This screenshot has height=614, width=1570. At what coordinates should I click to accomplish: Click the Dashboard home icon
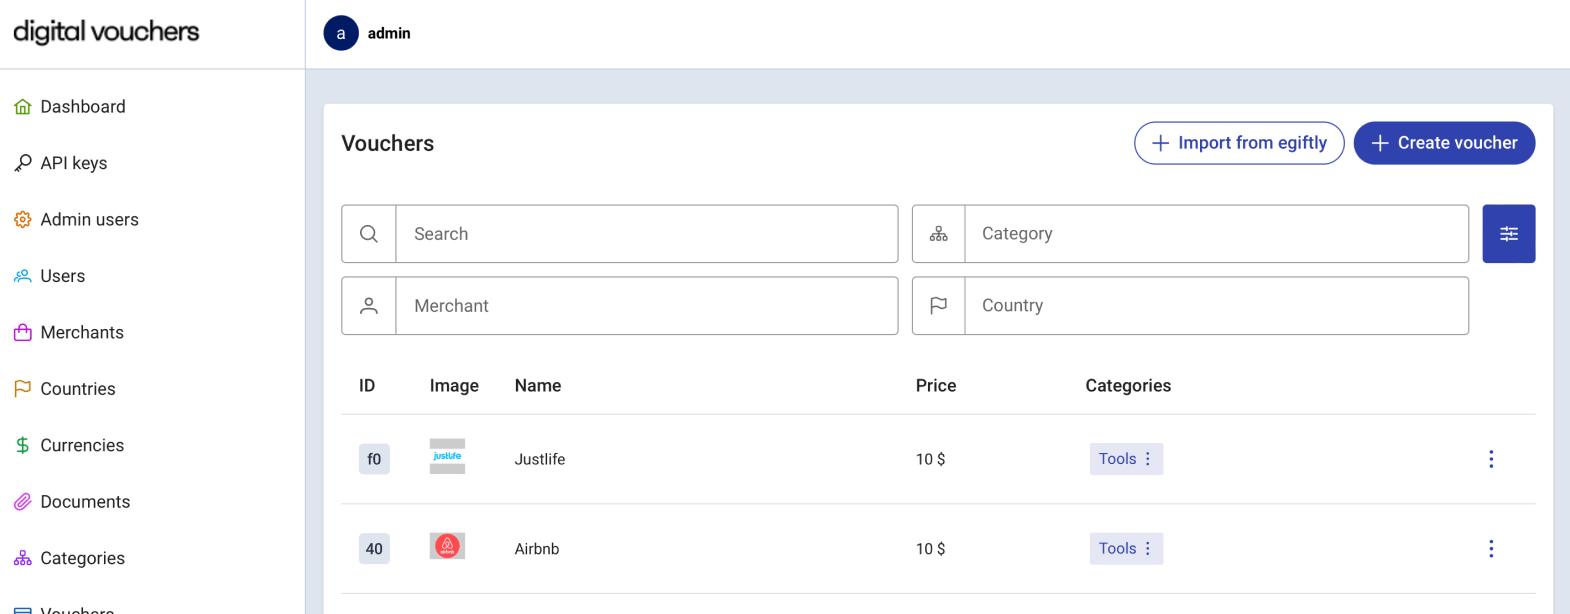[x=22, y=107]
